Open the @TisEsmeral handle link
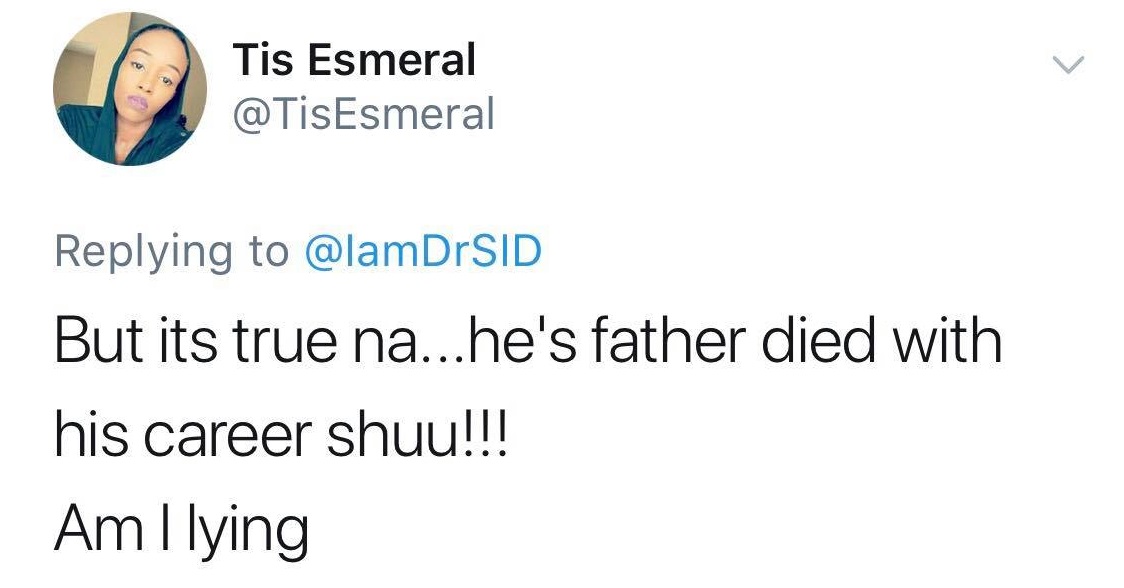This screenshot has width=1124, height=588. pyautogui.click(x=363, y=115)
